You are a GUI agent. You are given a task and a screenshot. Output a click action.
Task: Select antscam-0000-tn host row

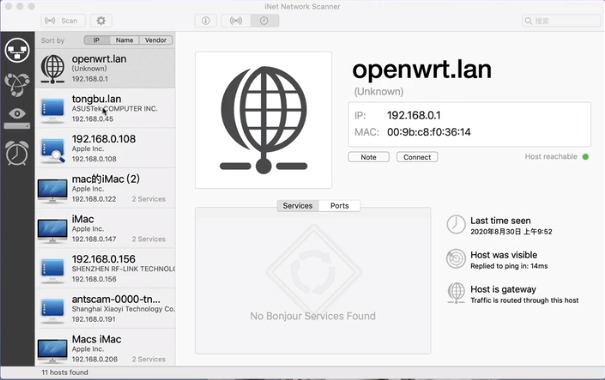coord(105,309)
